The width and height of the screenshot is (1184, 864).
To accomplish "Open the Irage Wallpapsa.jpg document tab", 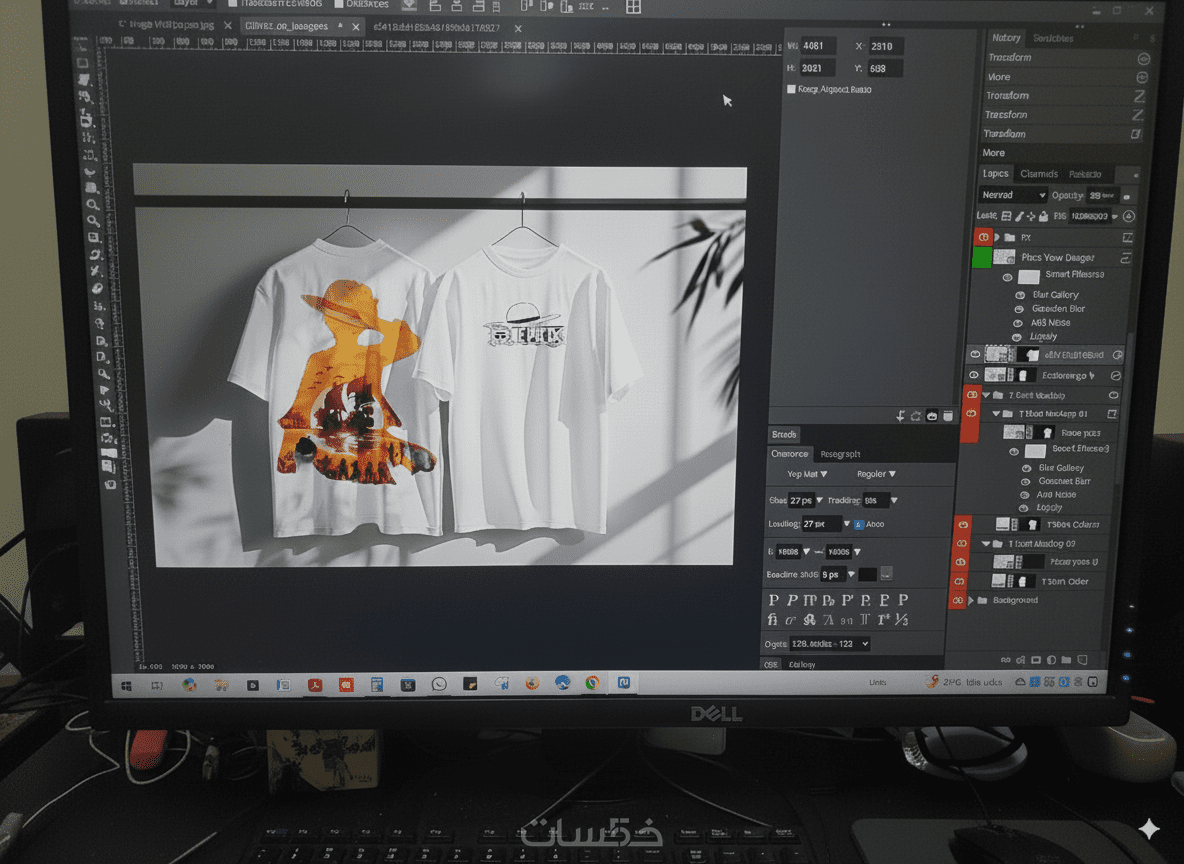I will pos(166,25).
